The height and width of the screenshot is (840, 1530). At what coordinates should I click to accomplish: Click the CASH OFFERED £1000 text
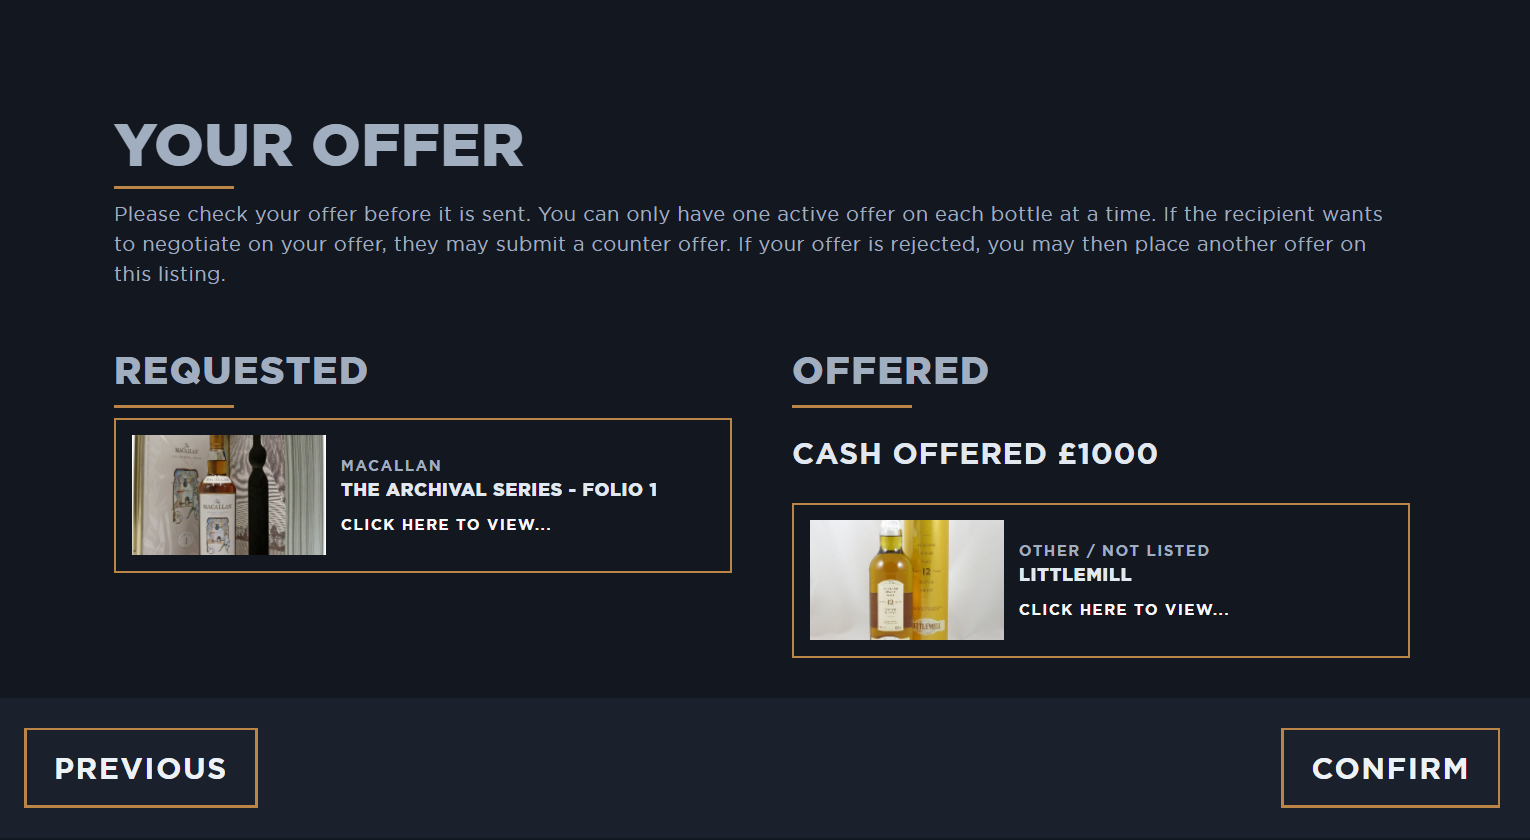(975, 453)
